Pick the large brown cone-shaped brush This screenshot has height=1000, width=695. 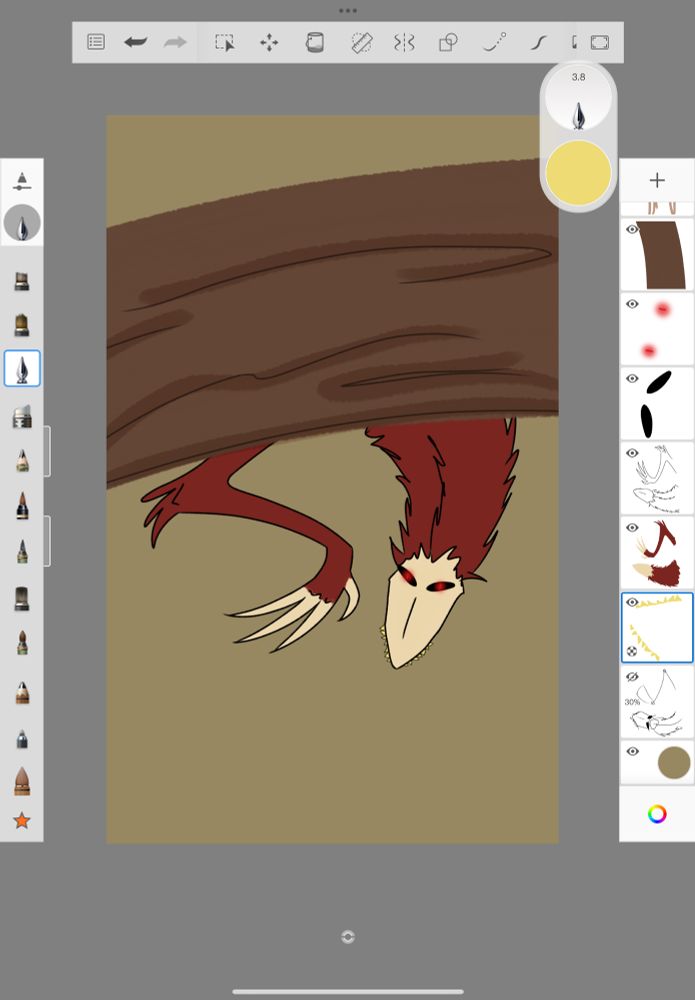(x=22, y=781)
